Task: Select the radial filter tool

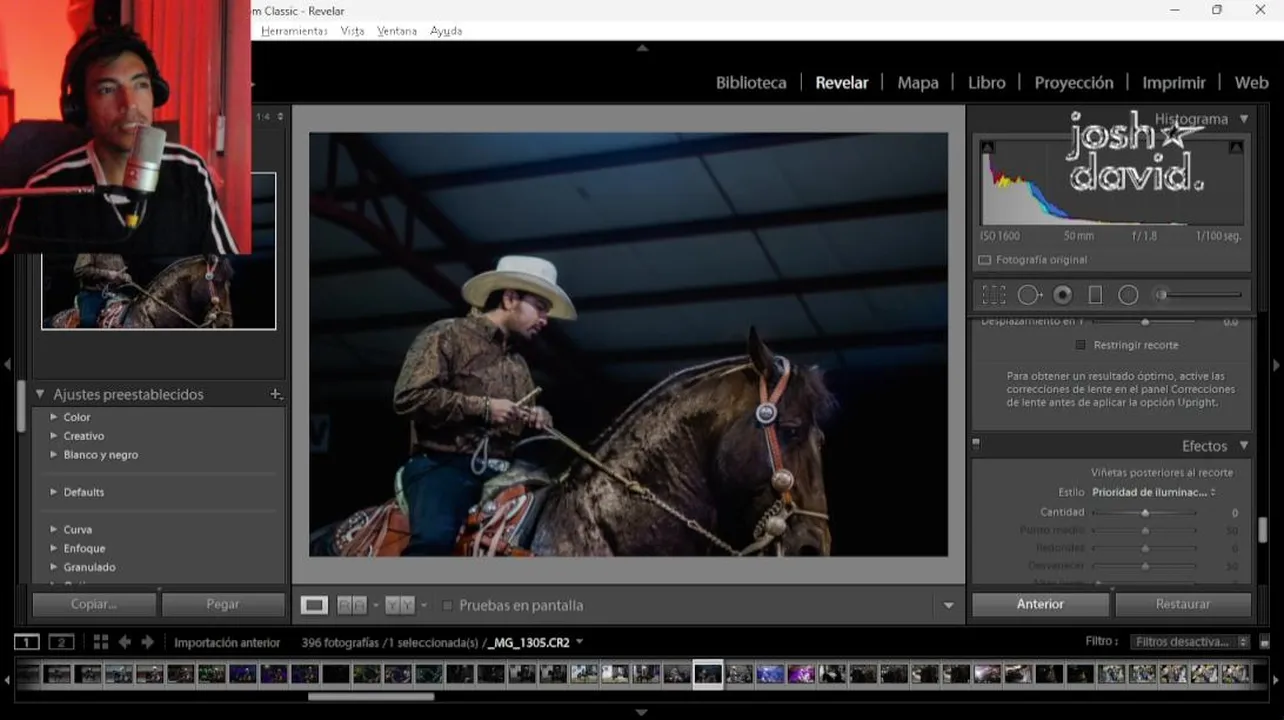Action: (1128, 295)
